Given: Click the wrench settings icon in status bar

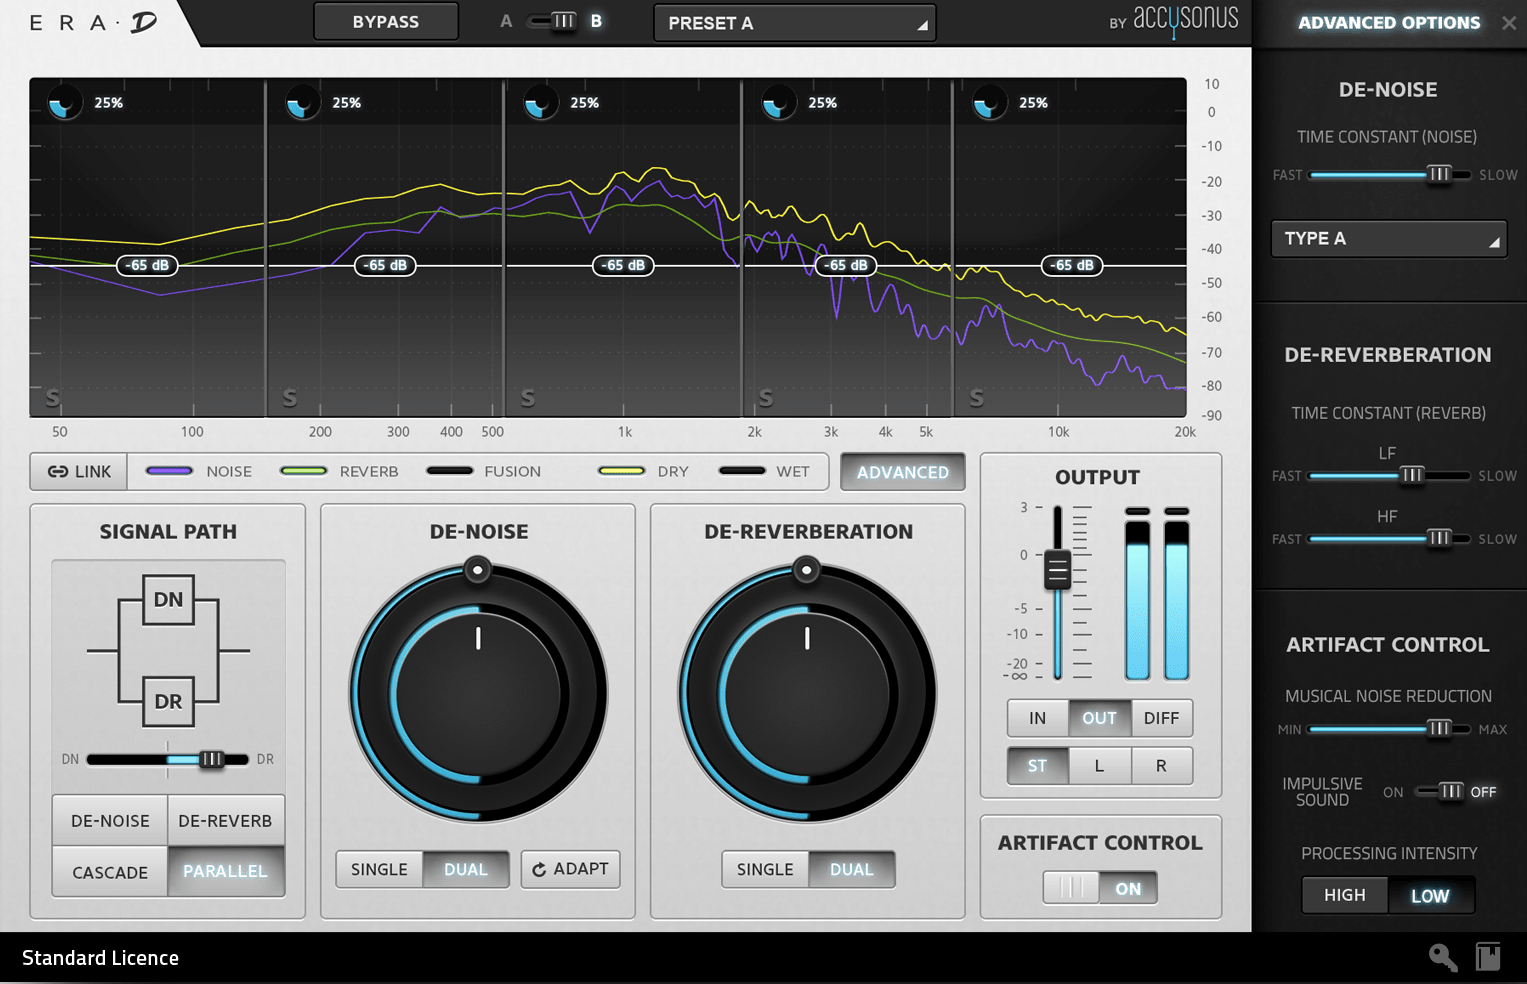Looking at the screenshot, I should 1442,957.
